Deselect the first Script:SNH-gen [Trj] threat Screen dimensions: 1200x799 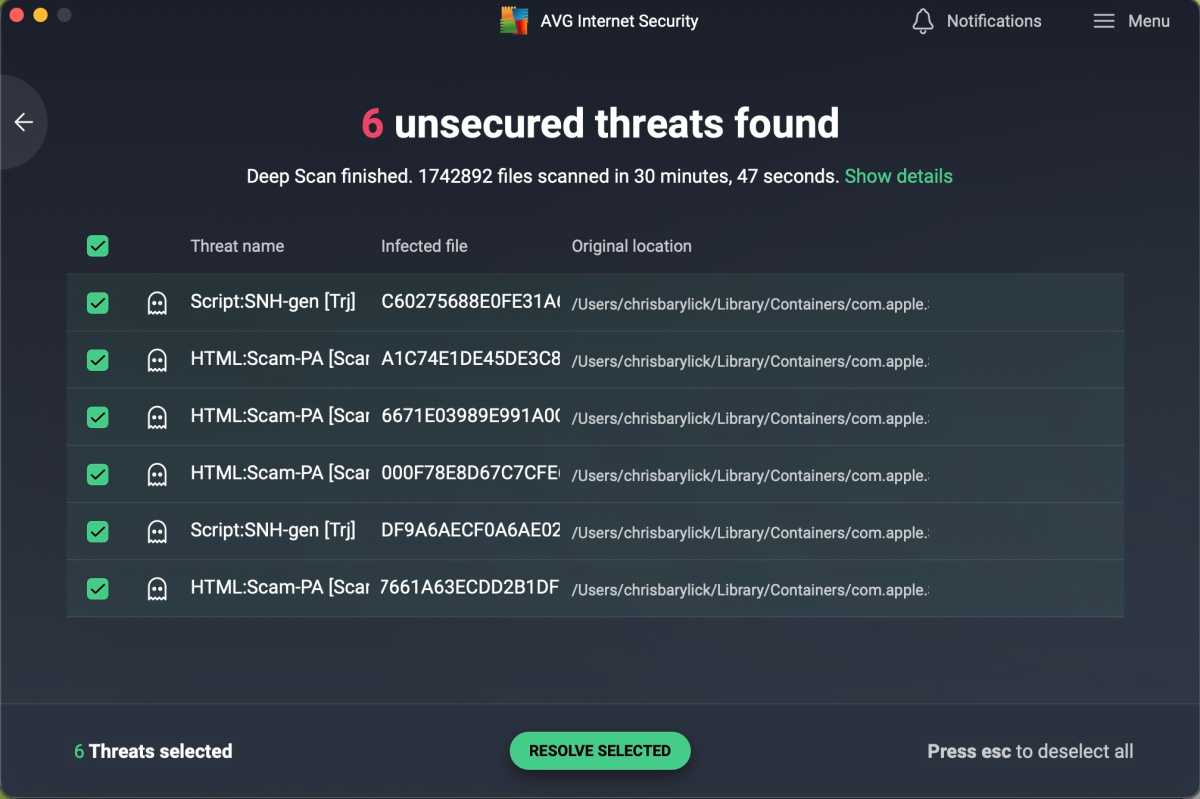[97, 303]
